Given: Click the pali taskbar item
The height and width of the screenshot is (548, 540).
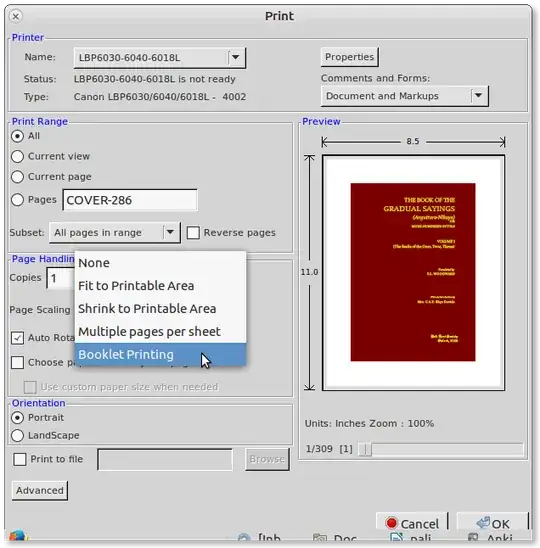Looking at the screenshot, I should coord(410,538).
